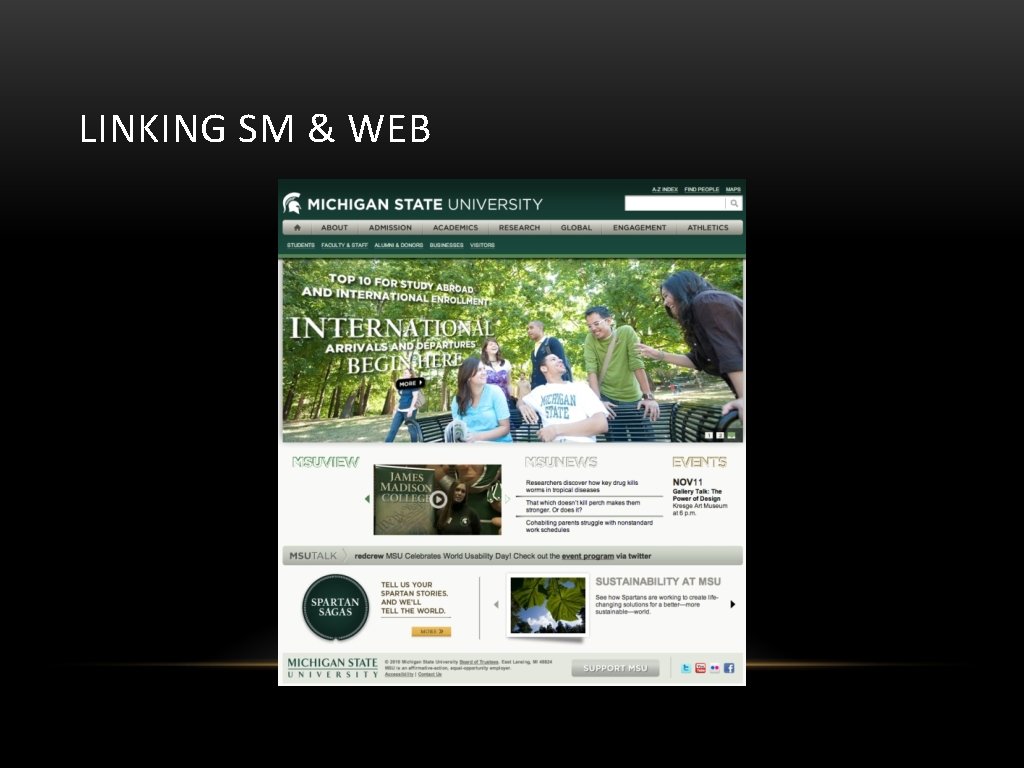This screenshot has width=1024, height=768.
Task: Click the MSUView next arrow
Action: (507, 499)
